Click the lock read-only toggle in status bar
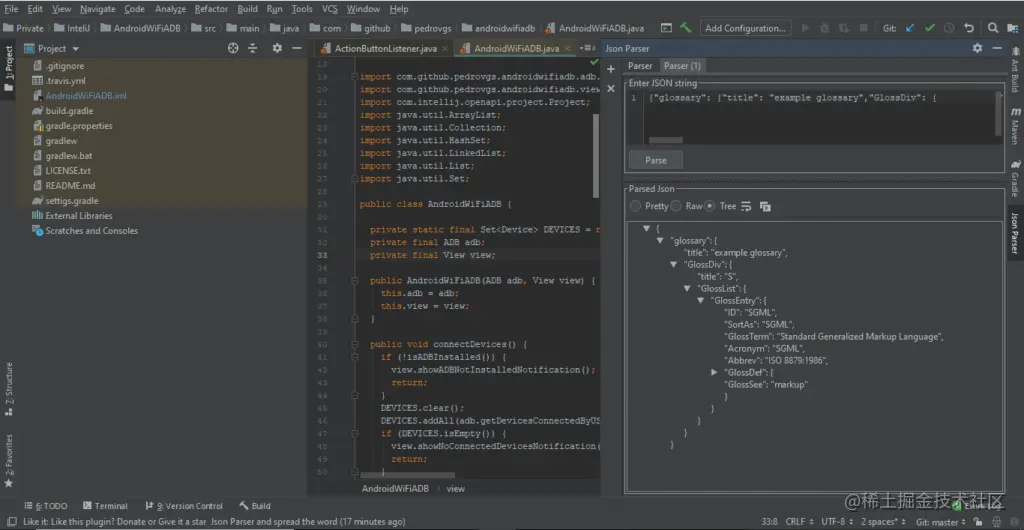1024x530 pixels. coord(978,522)
